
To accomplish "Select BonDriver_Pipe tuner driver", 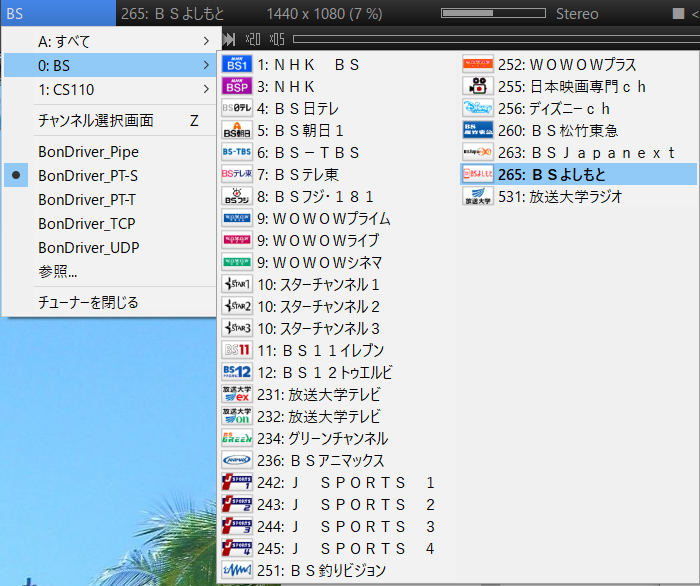I will click(110, 152).
